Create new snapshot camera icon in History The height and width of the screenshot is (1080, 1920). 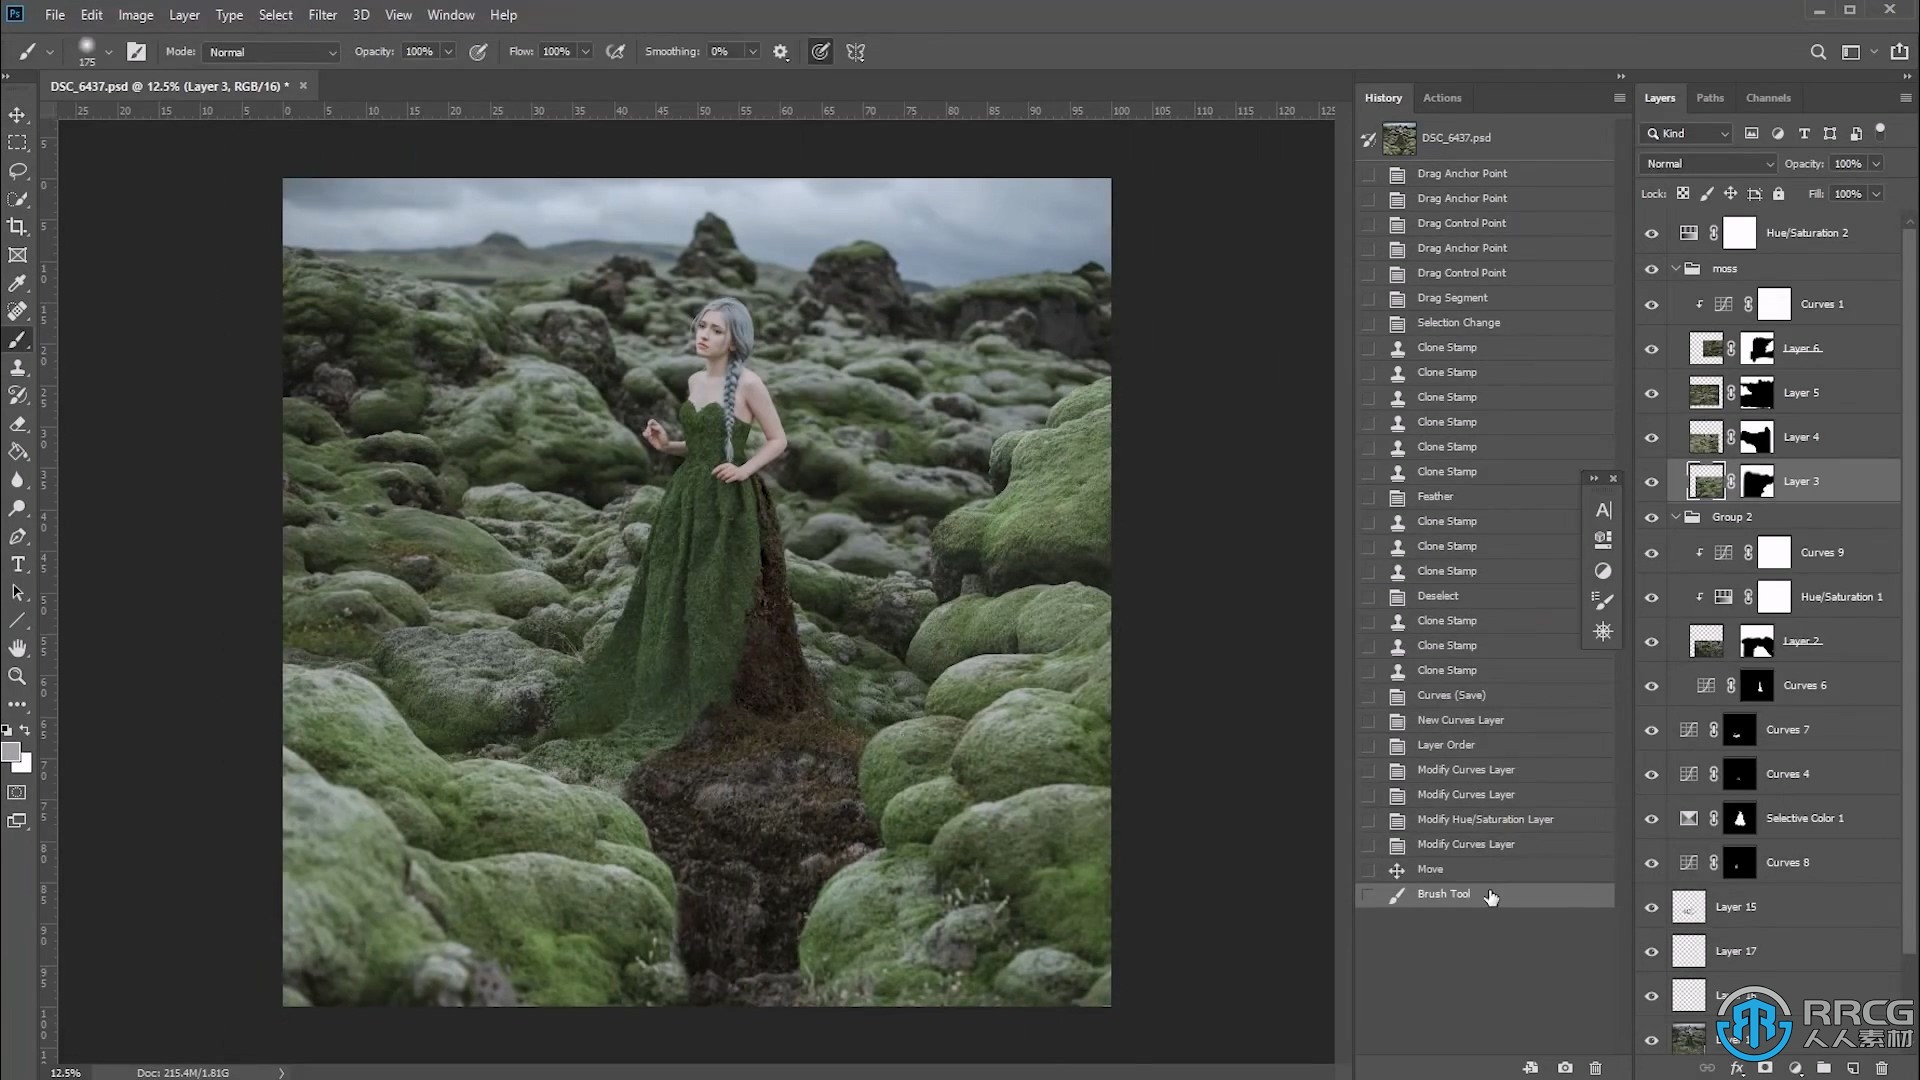1565,1068
